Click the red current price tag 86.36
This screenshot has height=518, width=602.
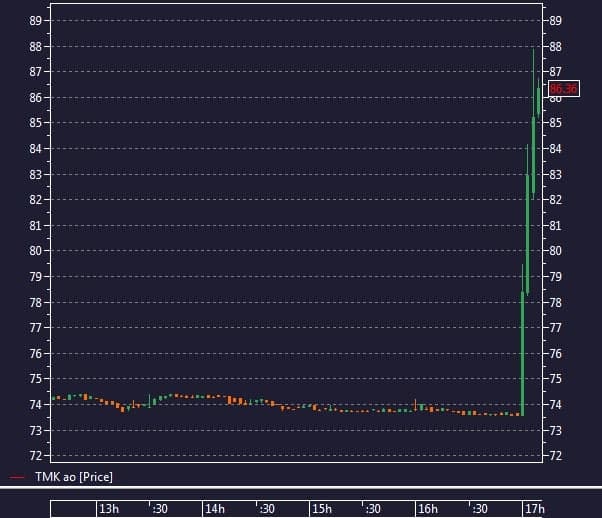(x=564, y=89)
